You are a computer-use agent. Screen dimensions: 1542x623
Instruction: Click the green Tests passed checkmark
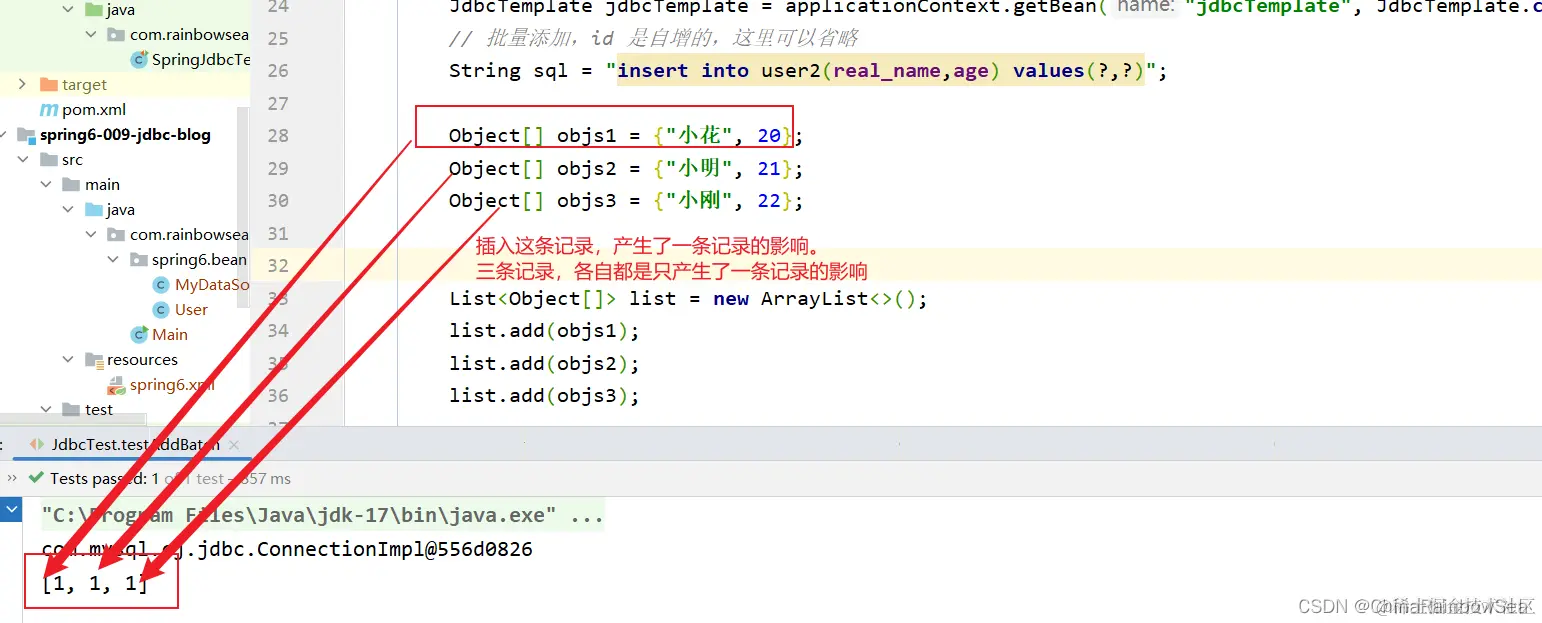click(x=36, y=479)
